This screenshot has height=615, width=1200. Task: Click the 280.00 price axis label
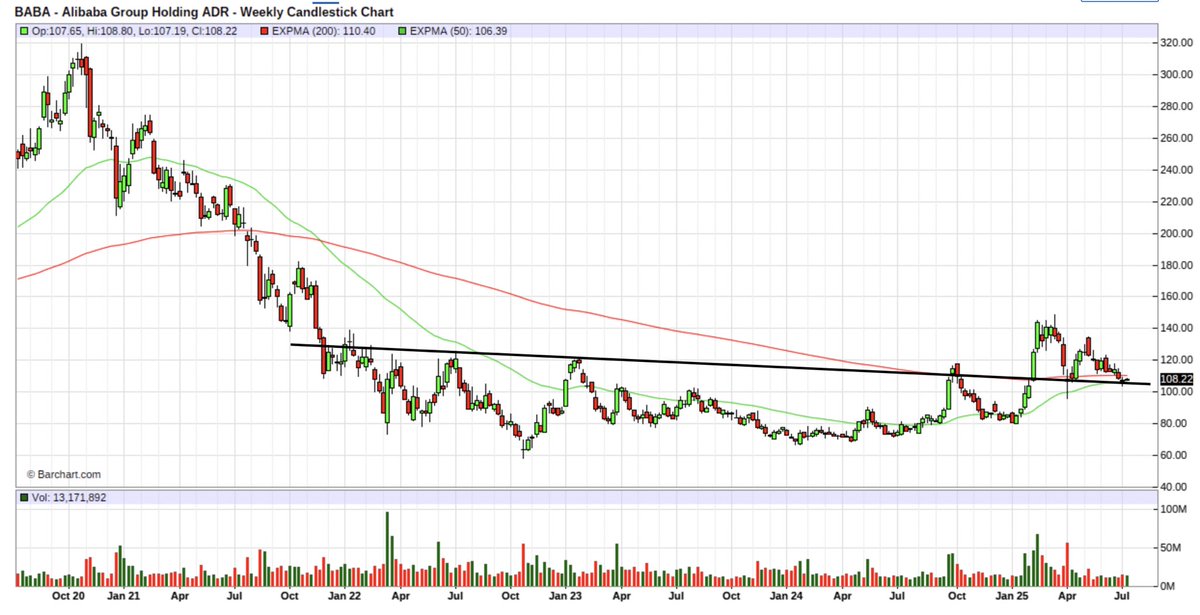(1175, 106)
